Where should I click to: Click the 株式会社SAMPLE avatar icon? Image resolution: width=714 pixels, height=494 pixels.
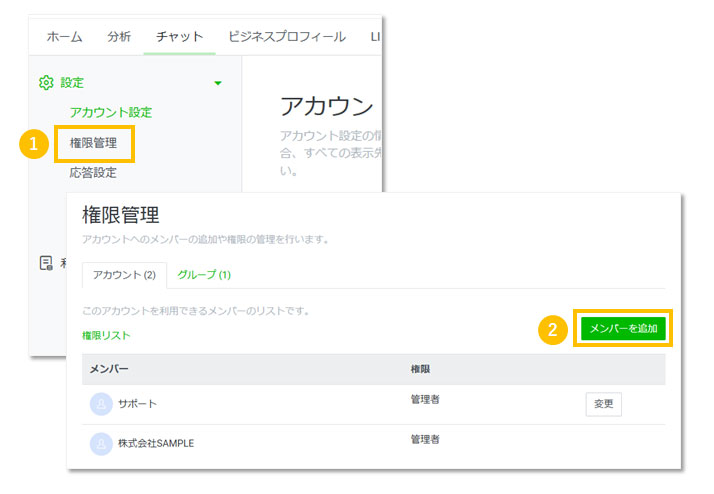tap(101, 443)
